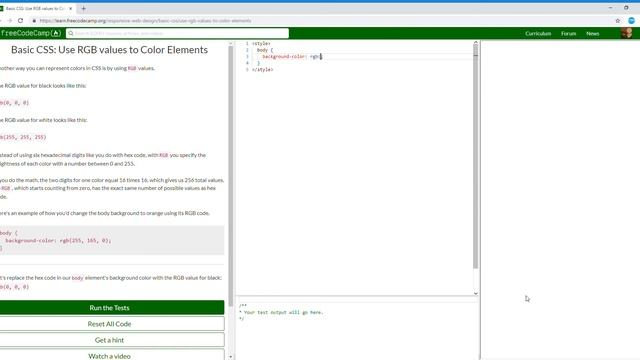This screenshot has height=360, width=640.
Task: Open the user profile avatar
Action: coord(627,33)
